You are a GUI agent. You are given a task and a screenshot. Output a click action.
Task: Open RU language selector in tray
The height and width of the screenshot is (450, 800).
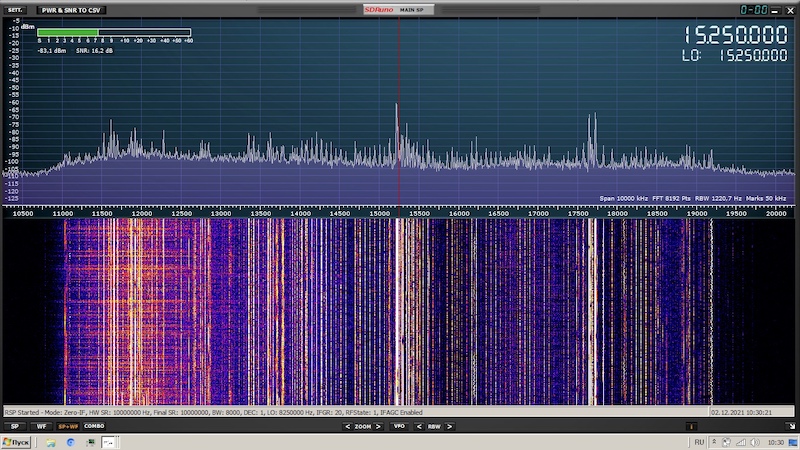(700, 441)
